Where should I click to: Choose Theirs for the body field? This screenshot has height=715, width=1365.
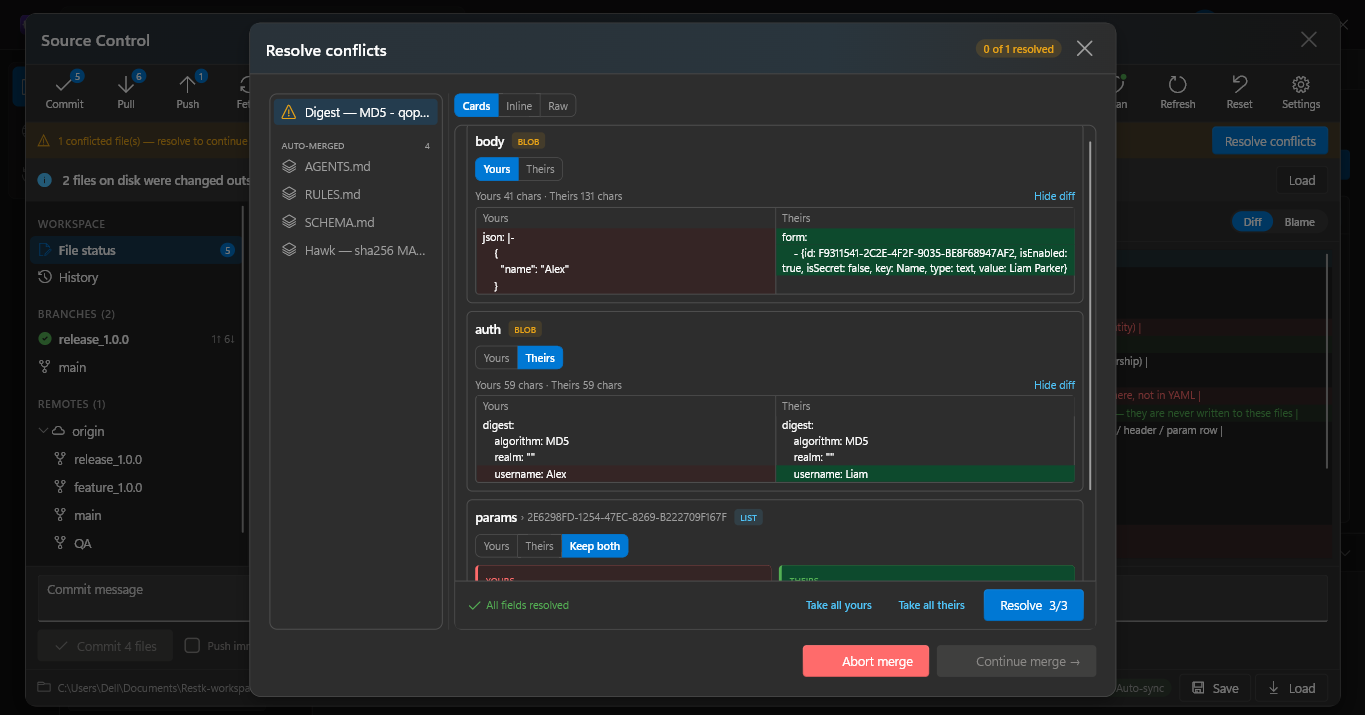540,169
